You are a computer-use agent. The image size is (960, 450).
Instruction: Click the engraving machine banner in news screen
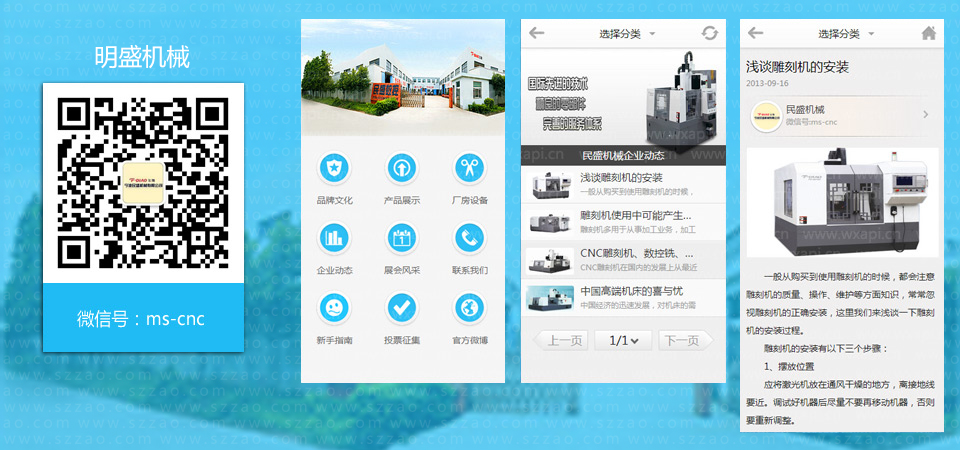coord(623,97)
